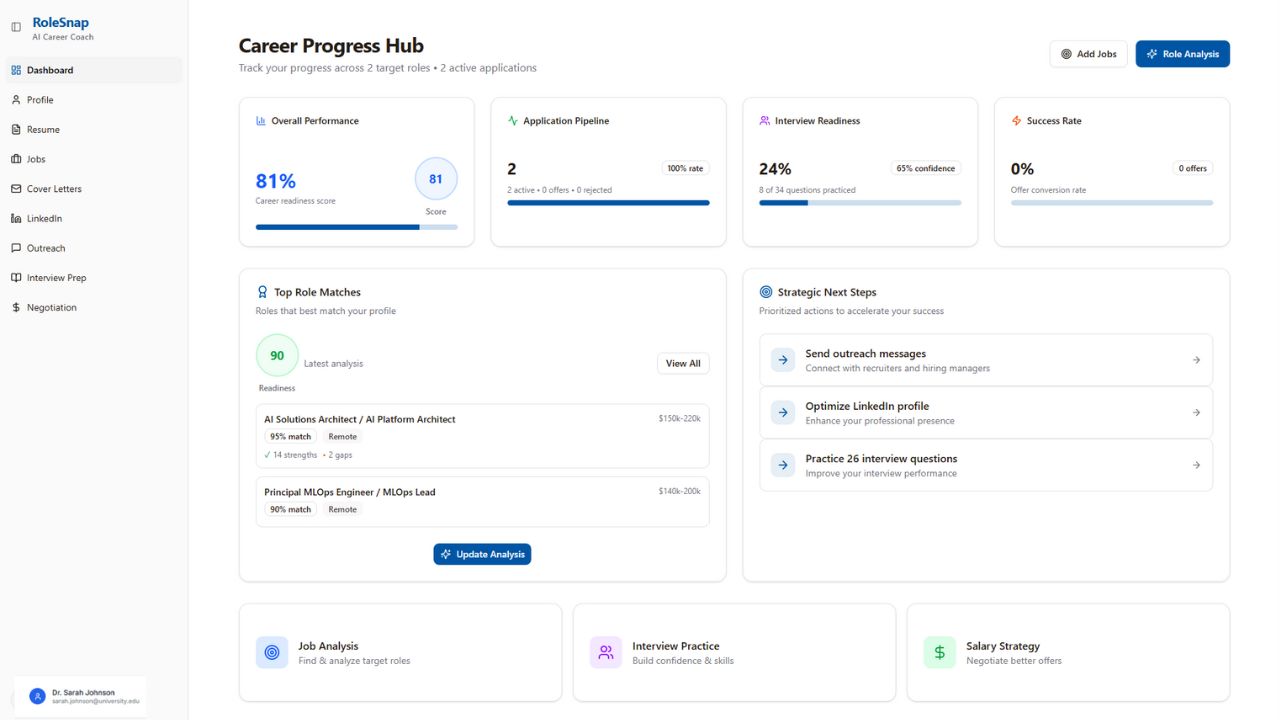Expand Practice 26 interview questions arrow
The image size is (1280, 720).
click(x=1196, y=465)
